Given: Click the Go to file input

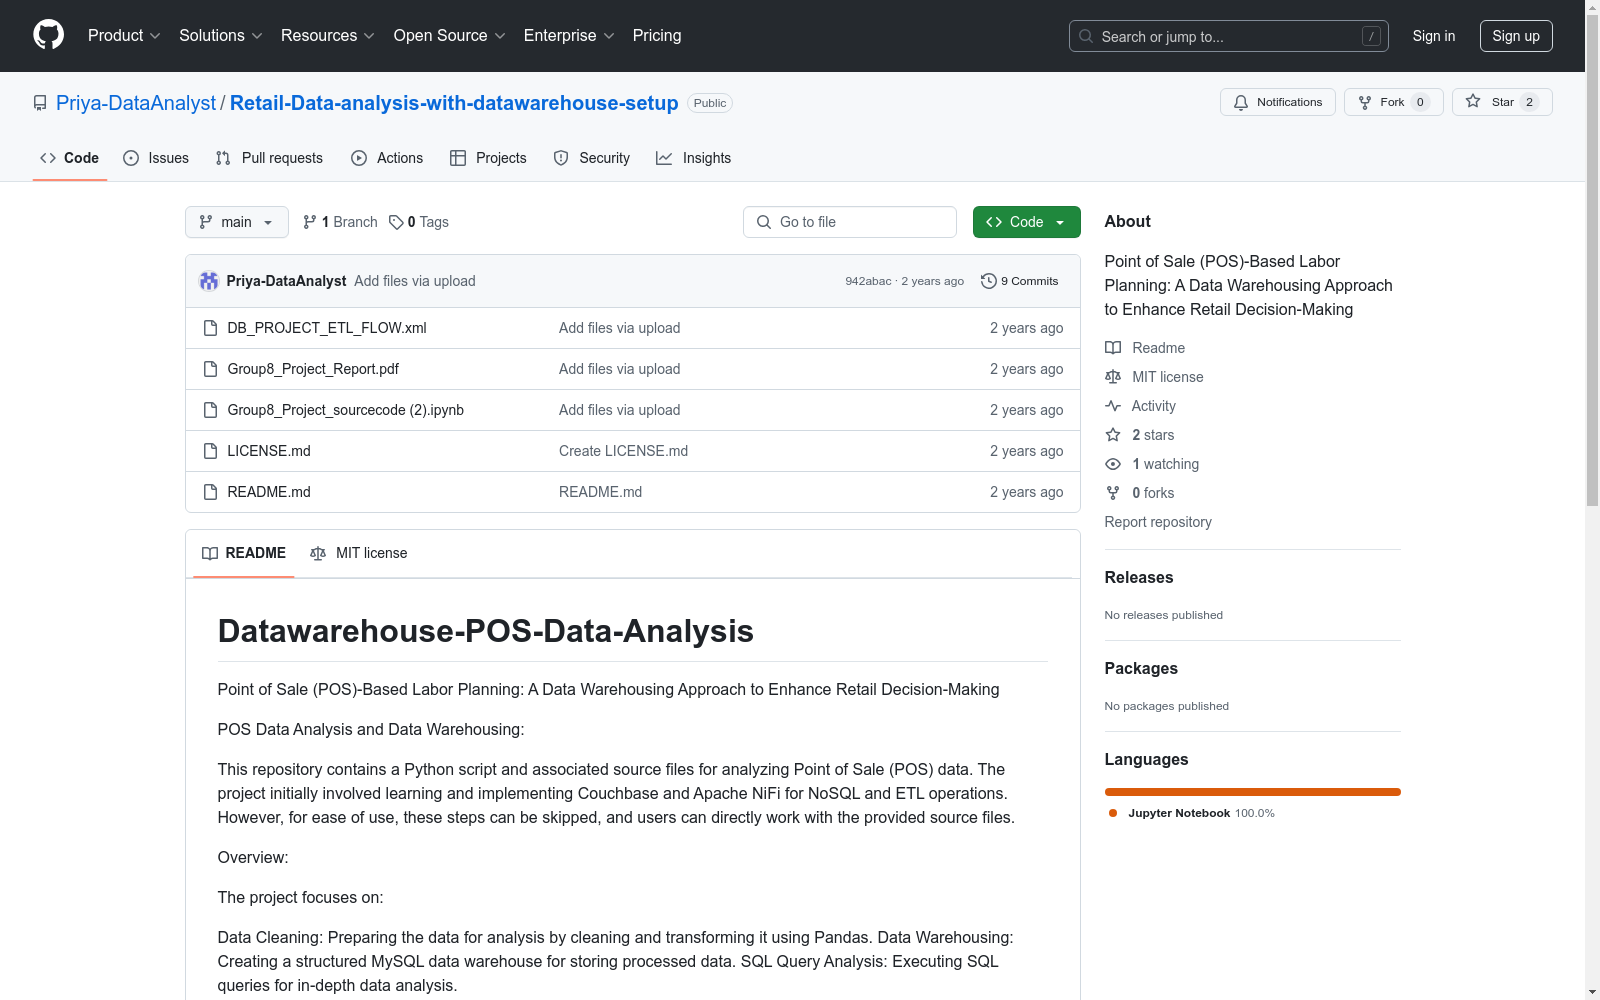Looking at the screenshot, I should (x=850, y=222).
